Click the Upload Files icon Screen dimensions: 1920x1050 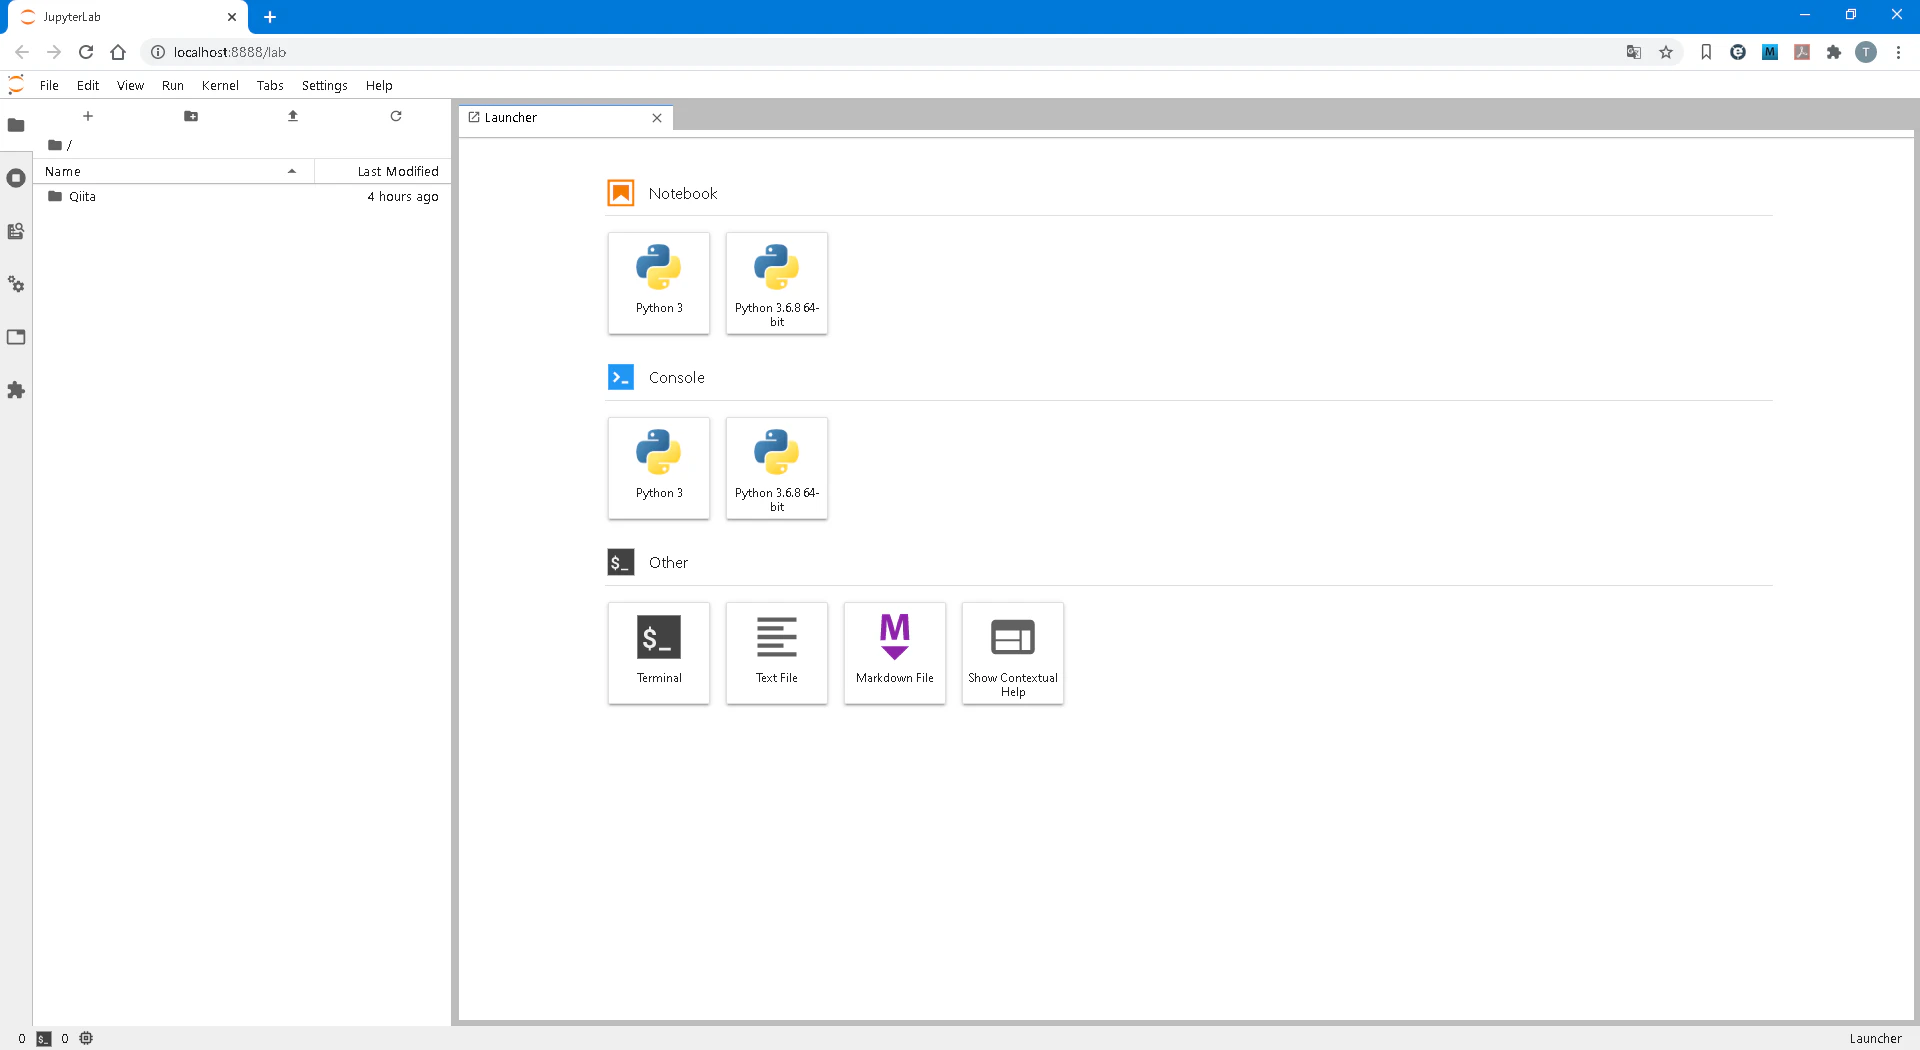click(x=293, y=116)
